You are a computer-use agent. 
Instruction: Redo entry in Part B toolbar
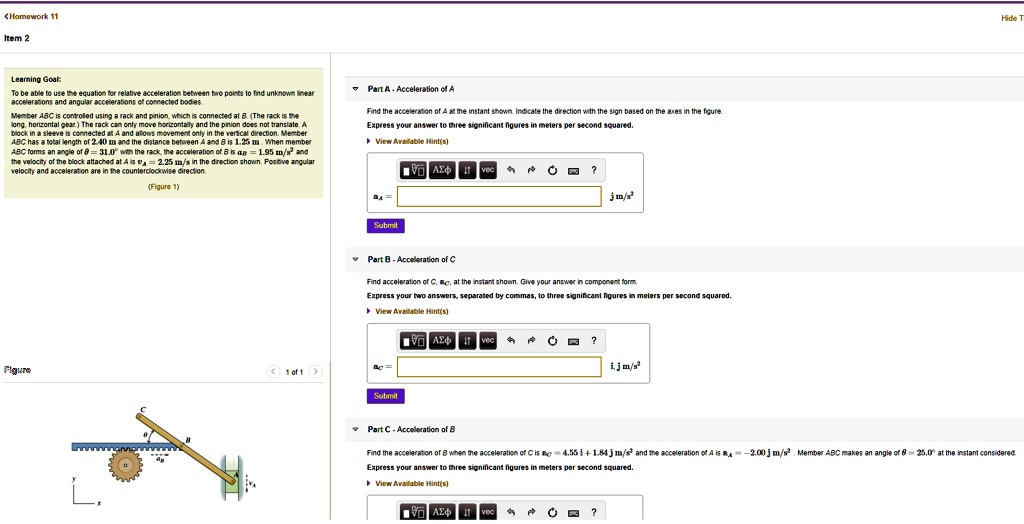coord(532,341)
